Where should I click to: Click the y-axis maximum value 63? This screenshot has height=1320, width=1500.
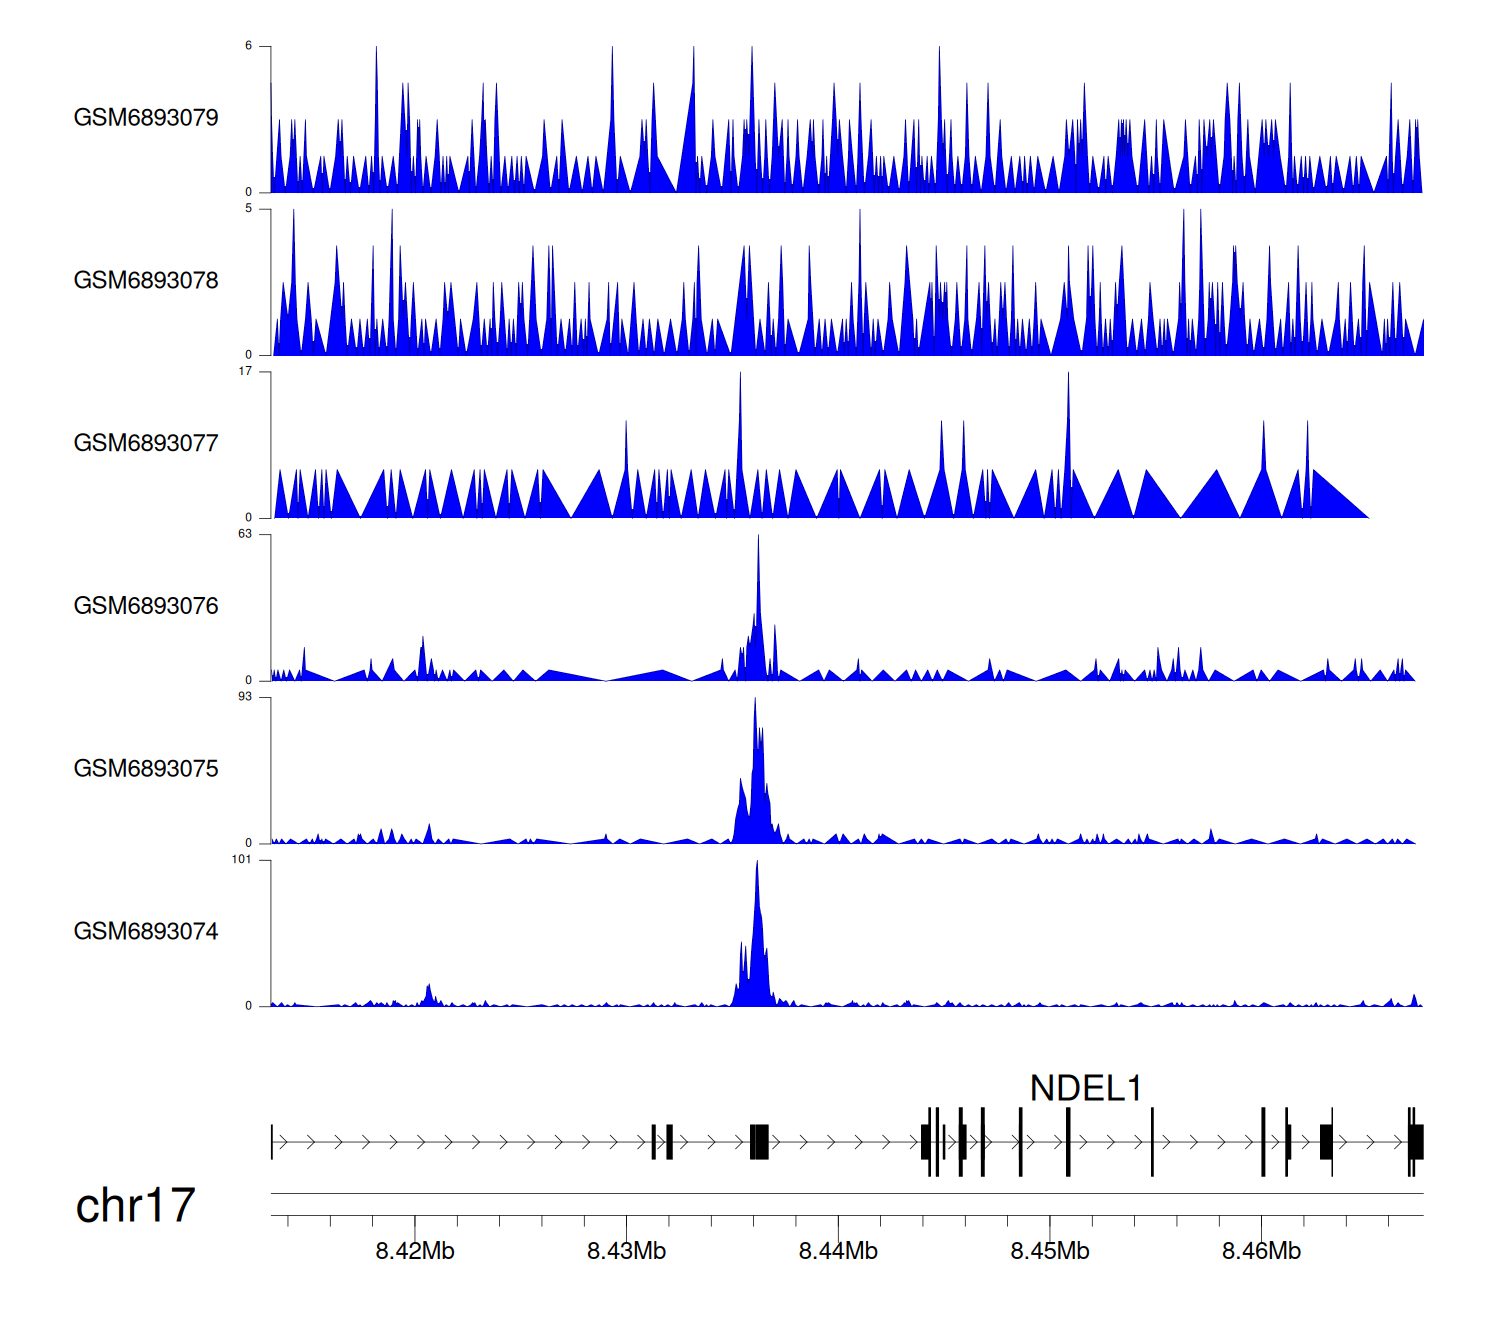pos(245,534)
